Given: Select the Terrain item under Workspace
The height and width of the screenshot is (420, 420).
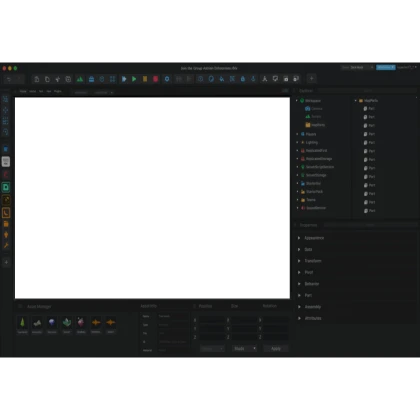Looking at the screenshot, I should (313, 117).
